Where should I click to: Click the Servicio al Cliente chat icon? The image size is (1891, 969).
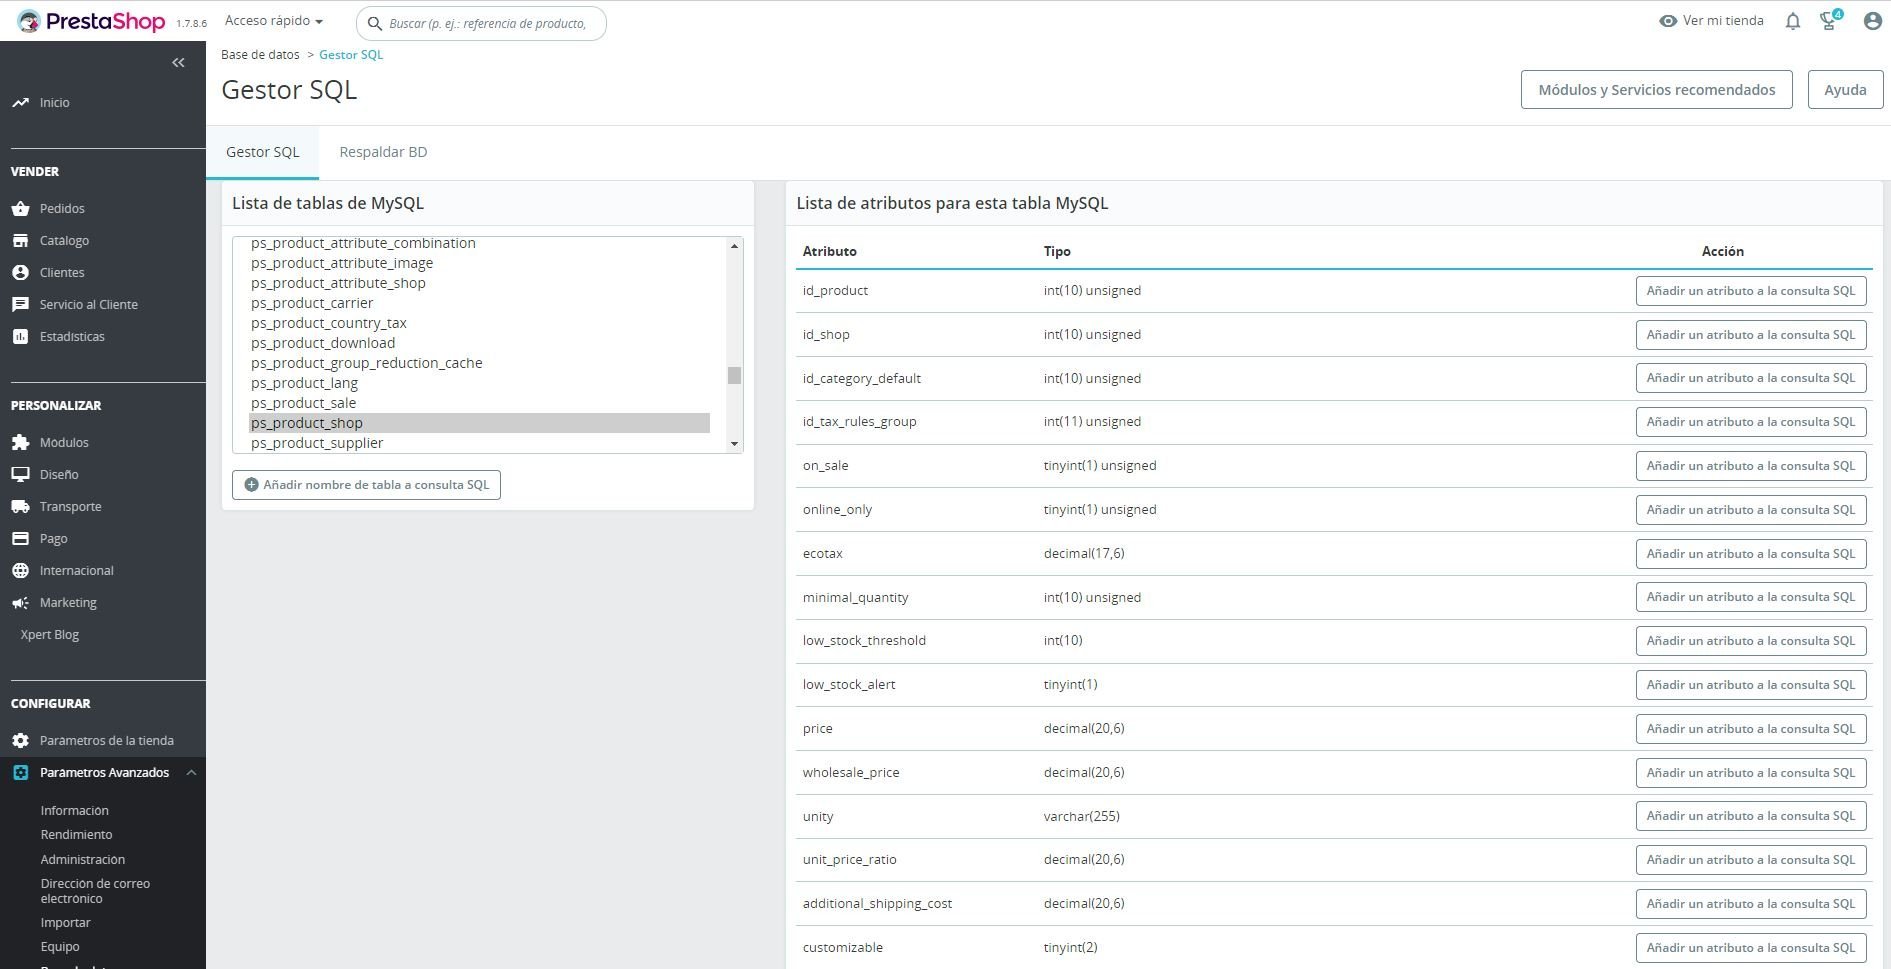(20, 304)
